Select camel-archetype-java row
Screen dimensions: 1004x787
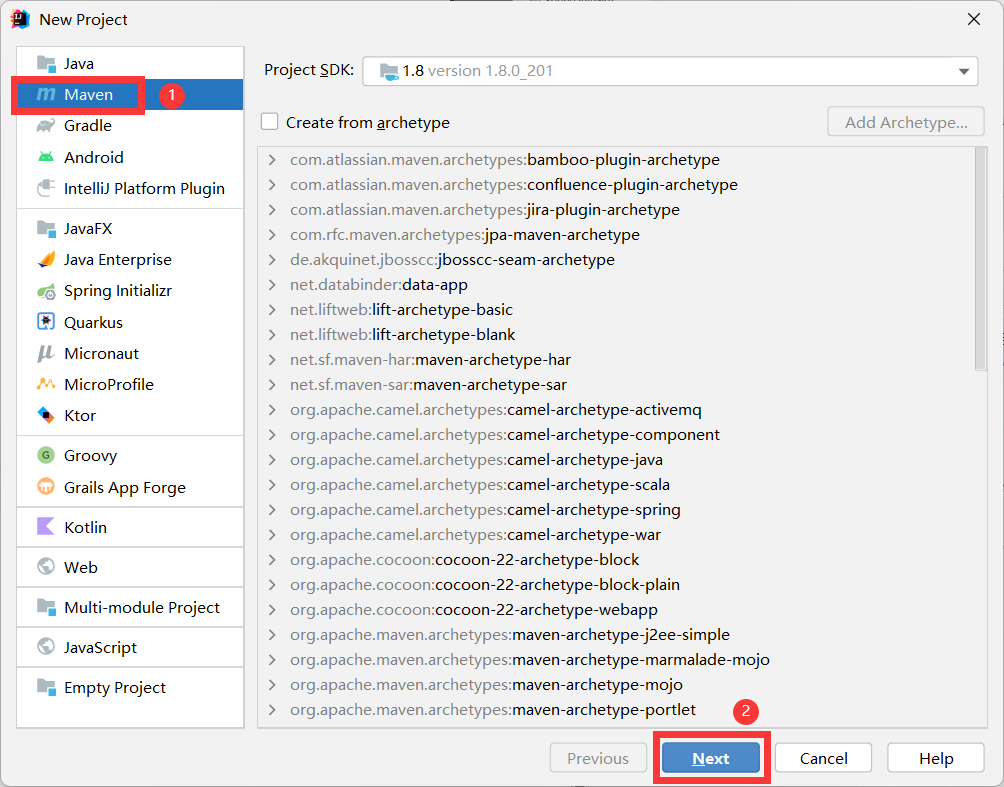point(617,460)
